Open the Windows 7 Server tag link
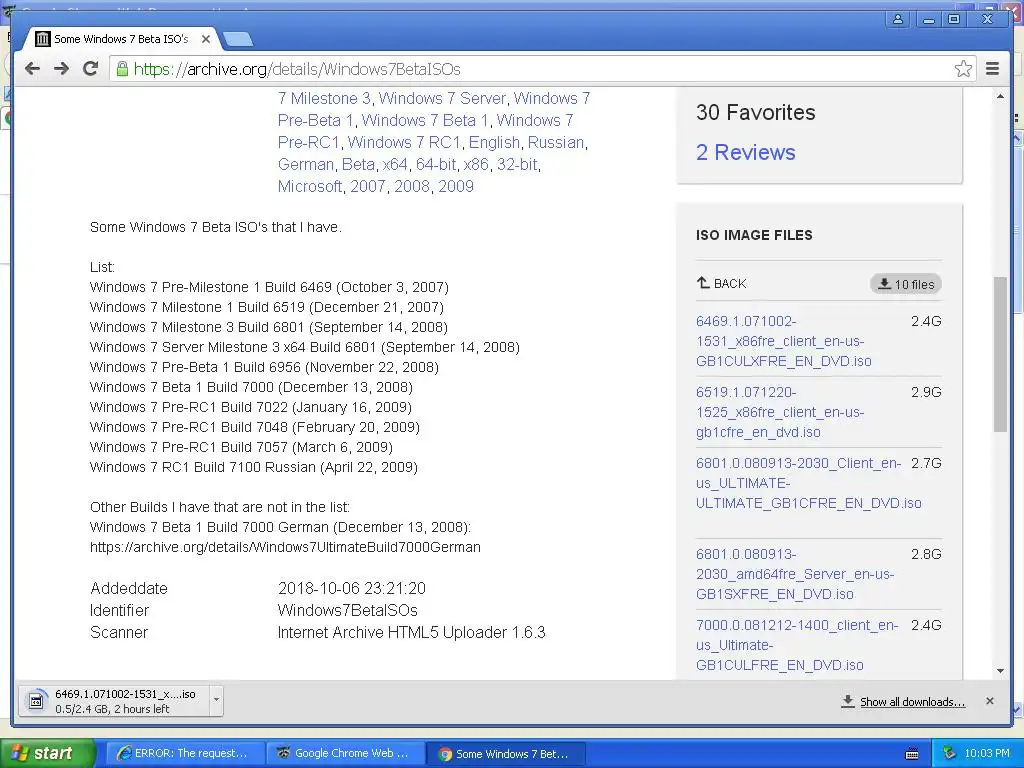 442,99
